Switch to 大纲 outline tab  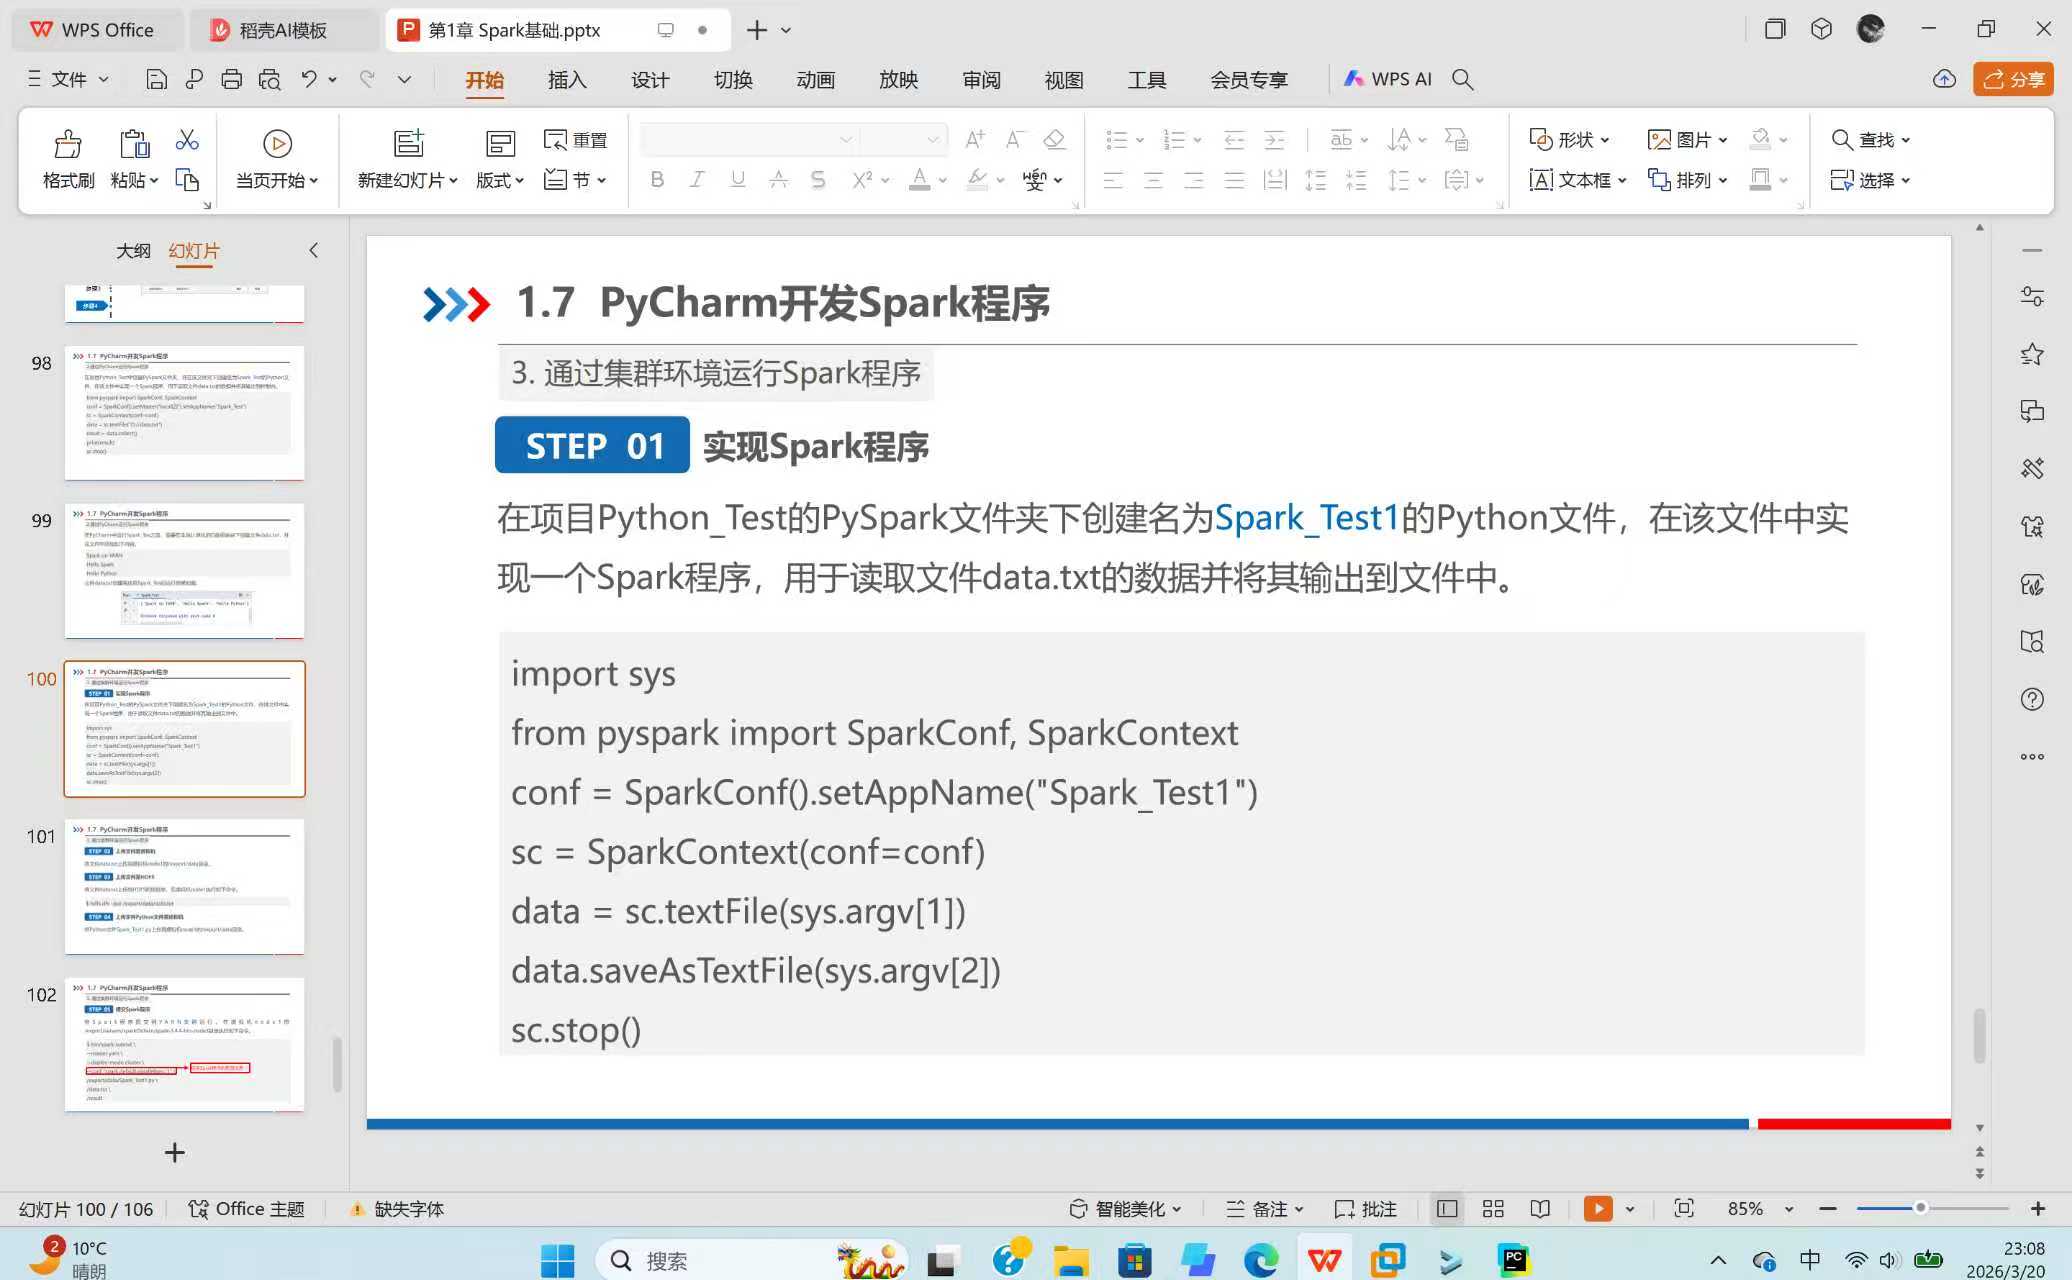click(133, 251)
